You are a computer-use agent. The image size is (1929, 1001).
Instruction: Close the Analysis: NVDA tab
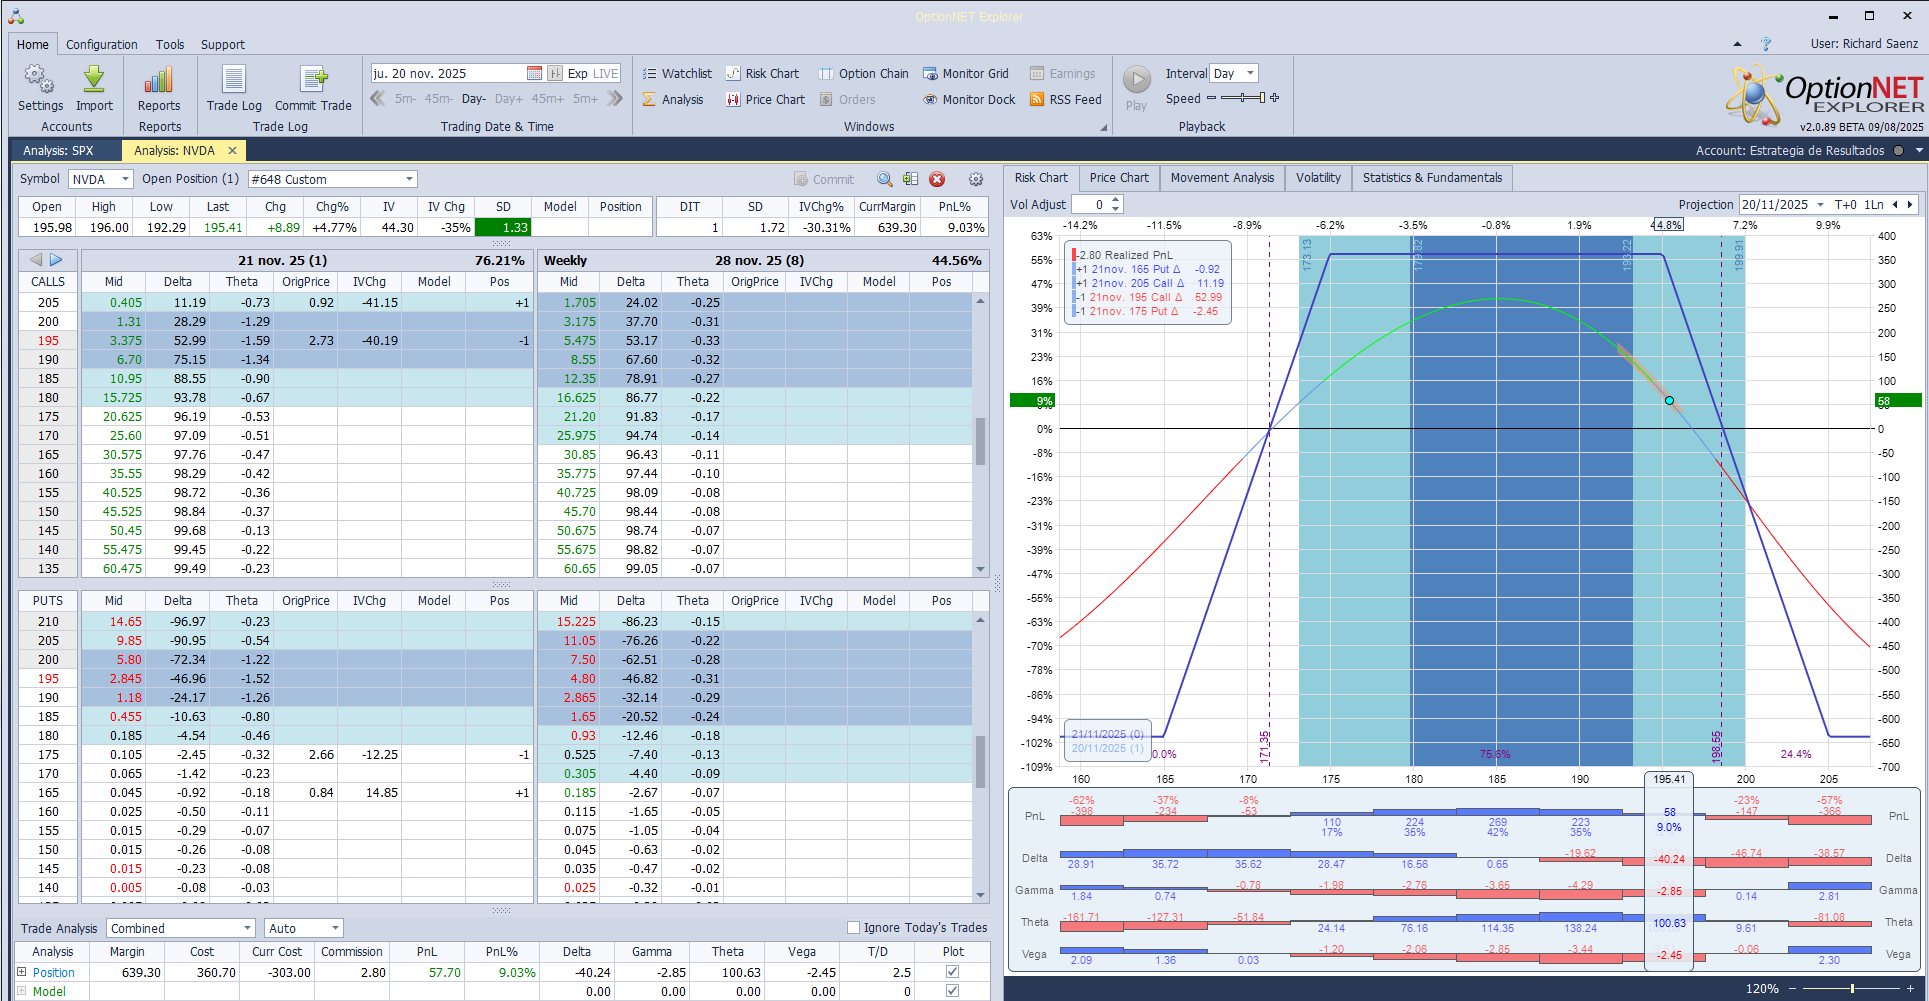(233, 151)
